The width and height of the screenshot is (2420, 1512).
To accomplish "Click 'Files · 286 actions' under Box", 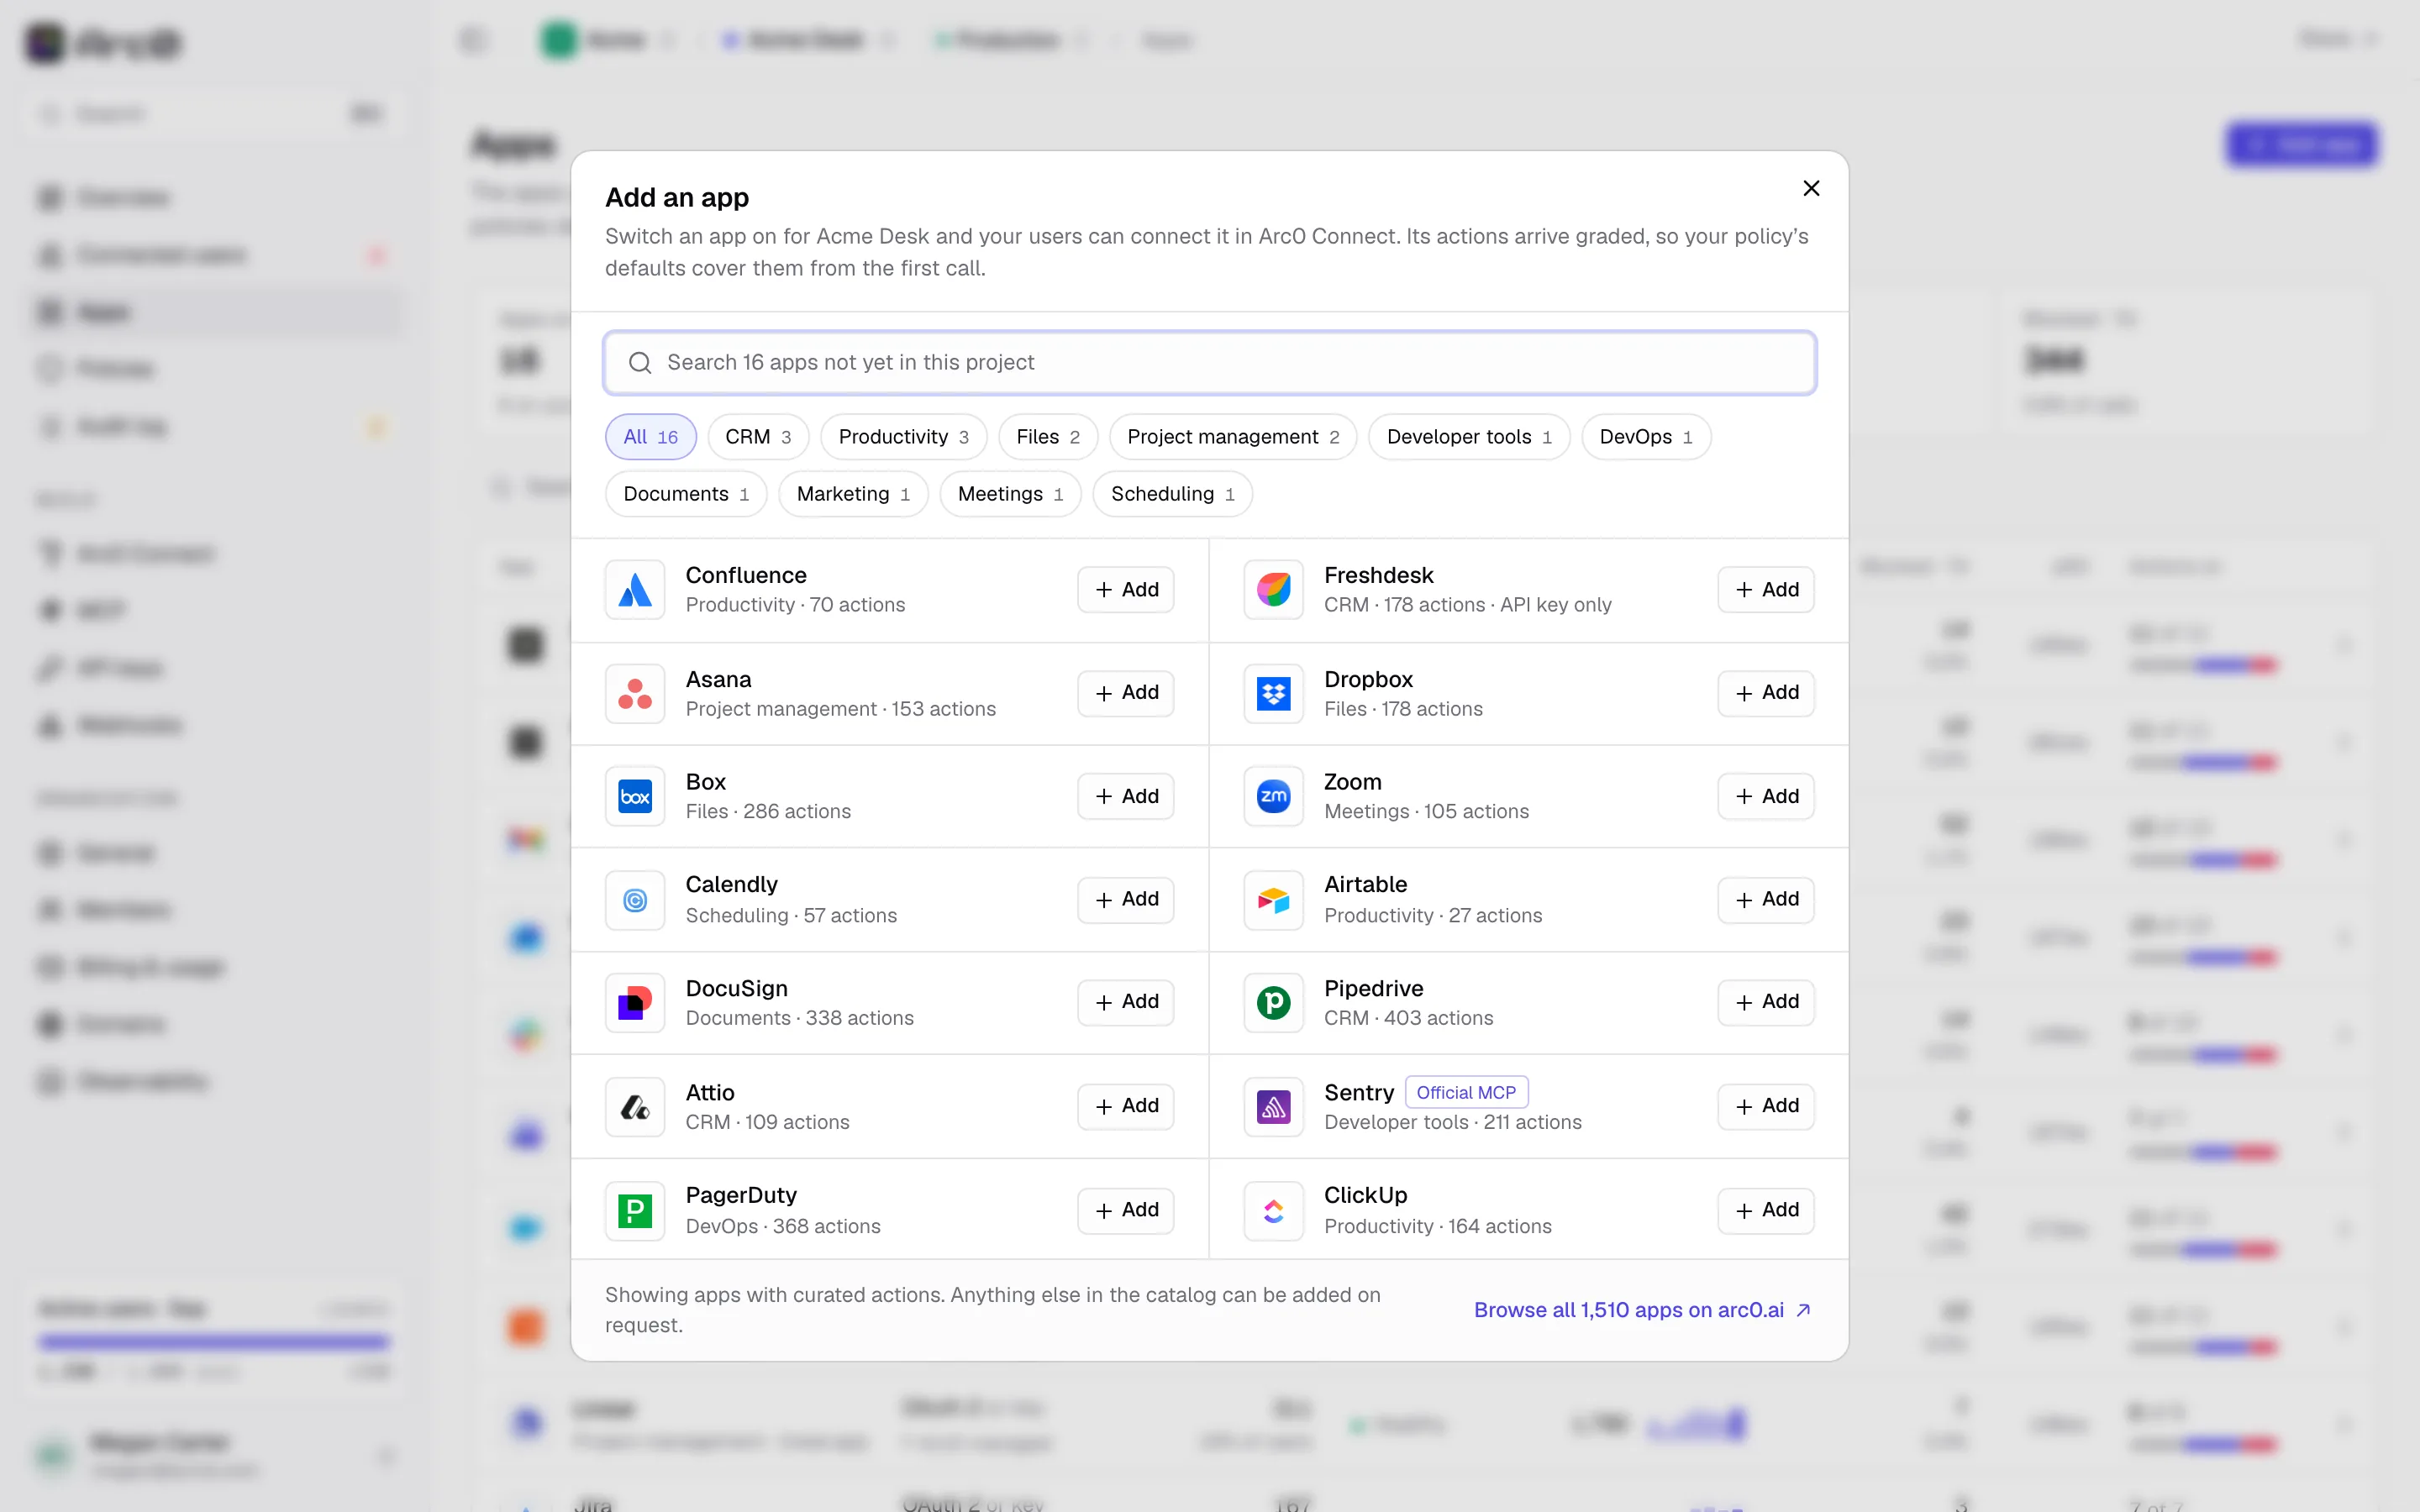I will (x=768, y=811).
